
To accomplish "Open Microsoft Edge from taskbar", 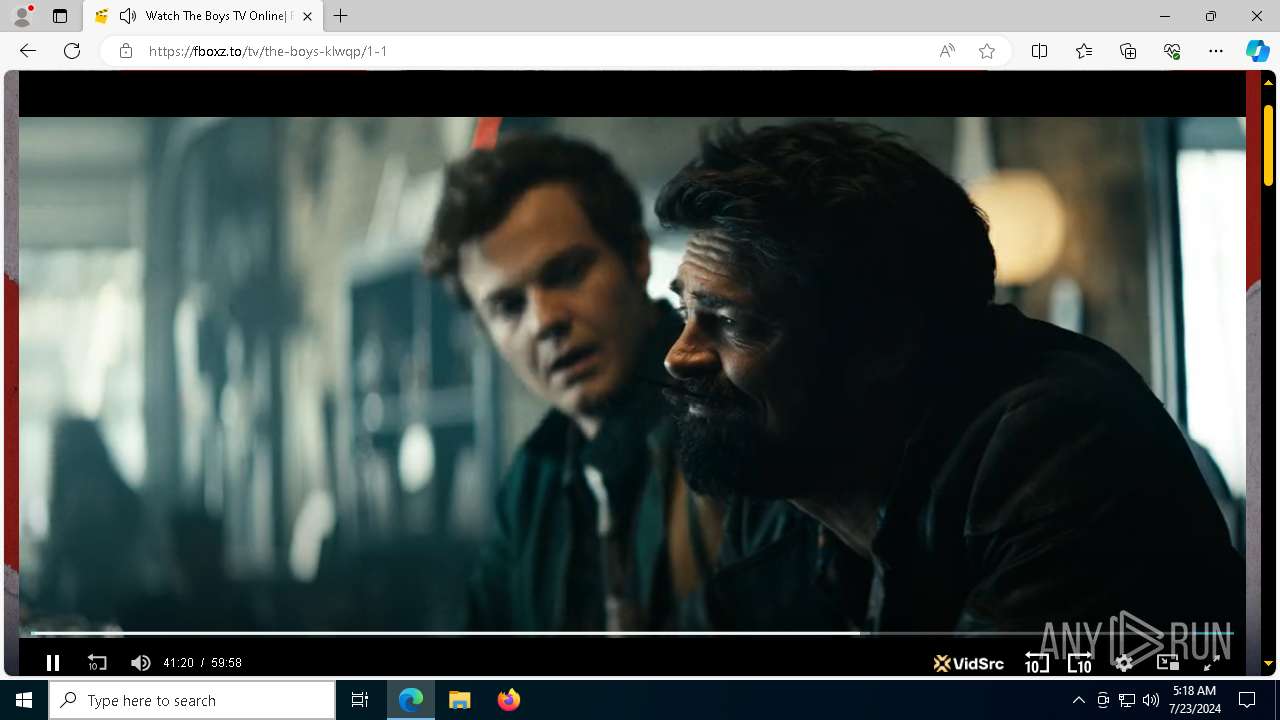I will 412,700.
